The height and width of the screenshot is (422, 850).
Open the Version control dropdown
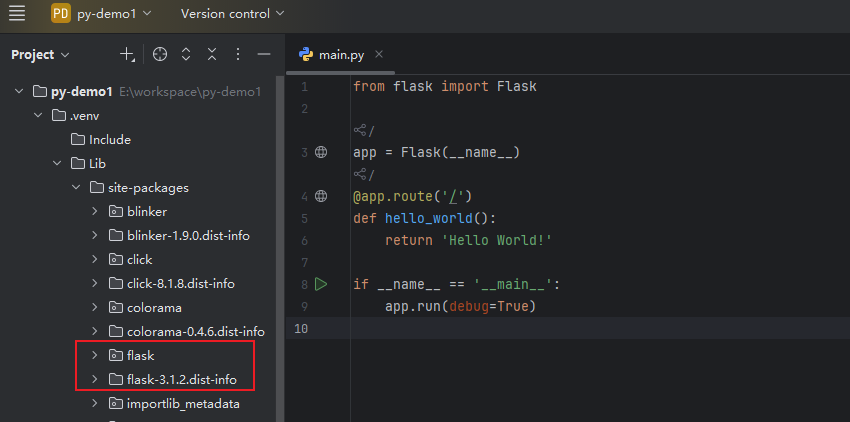(232, 14)
